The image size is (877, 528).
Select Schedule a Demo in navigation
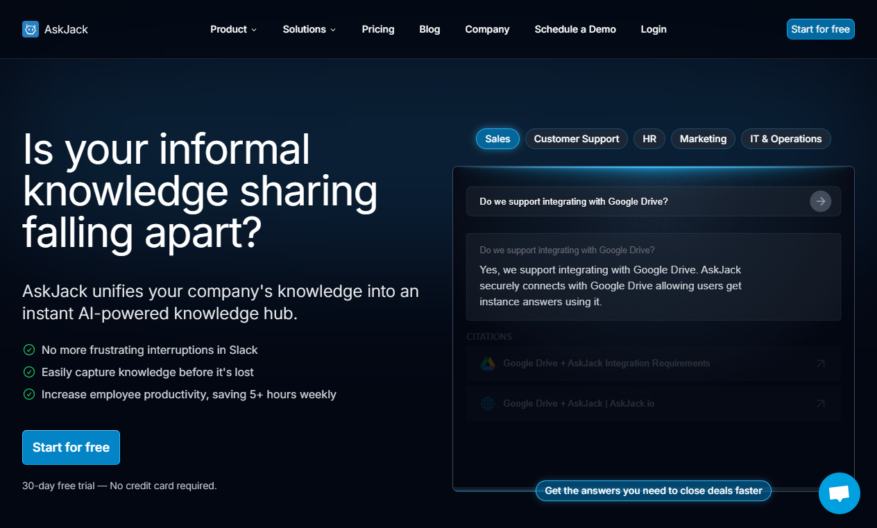(x=575, y=29)
